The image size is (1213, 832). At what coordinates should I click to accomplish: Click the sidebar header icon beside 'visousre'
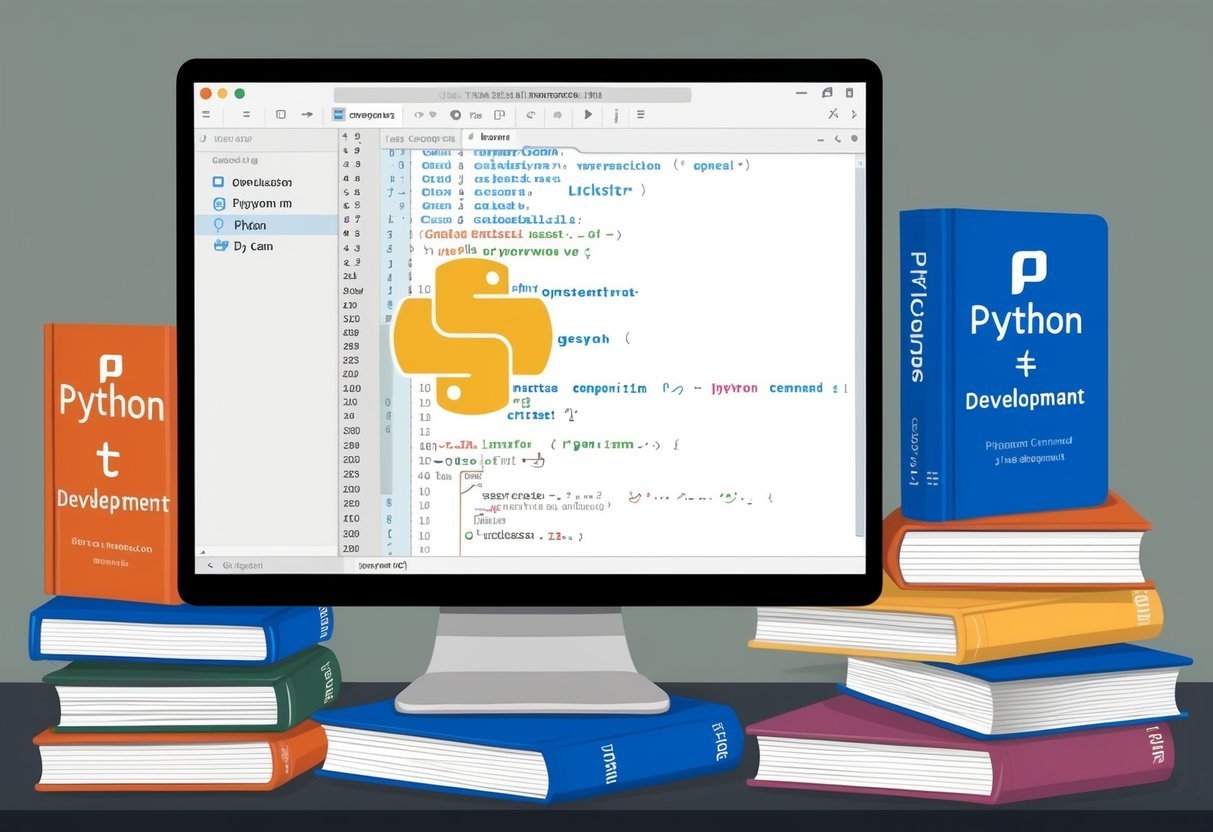coord(202,139)
